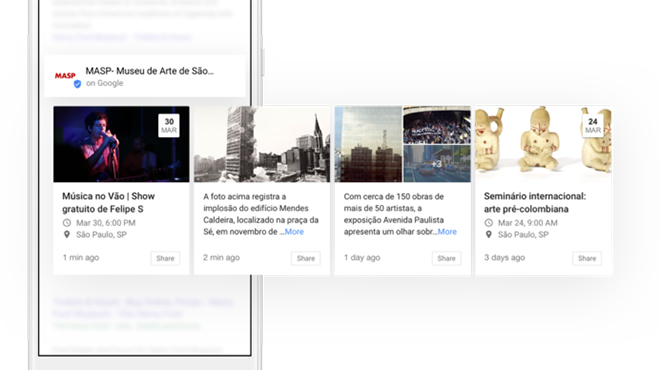Share the Mendes Caldeira implosion post
This screenshot has width=660, height=370.
click(306, 258)
